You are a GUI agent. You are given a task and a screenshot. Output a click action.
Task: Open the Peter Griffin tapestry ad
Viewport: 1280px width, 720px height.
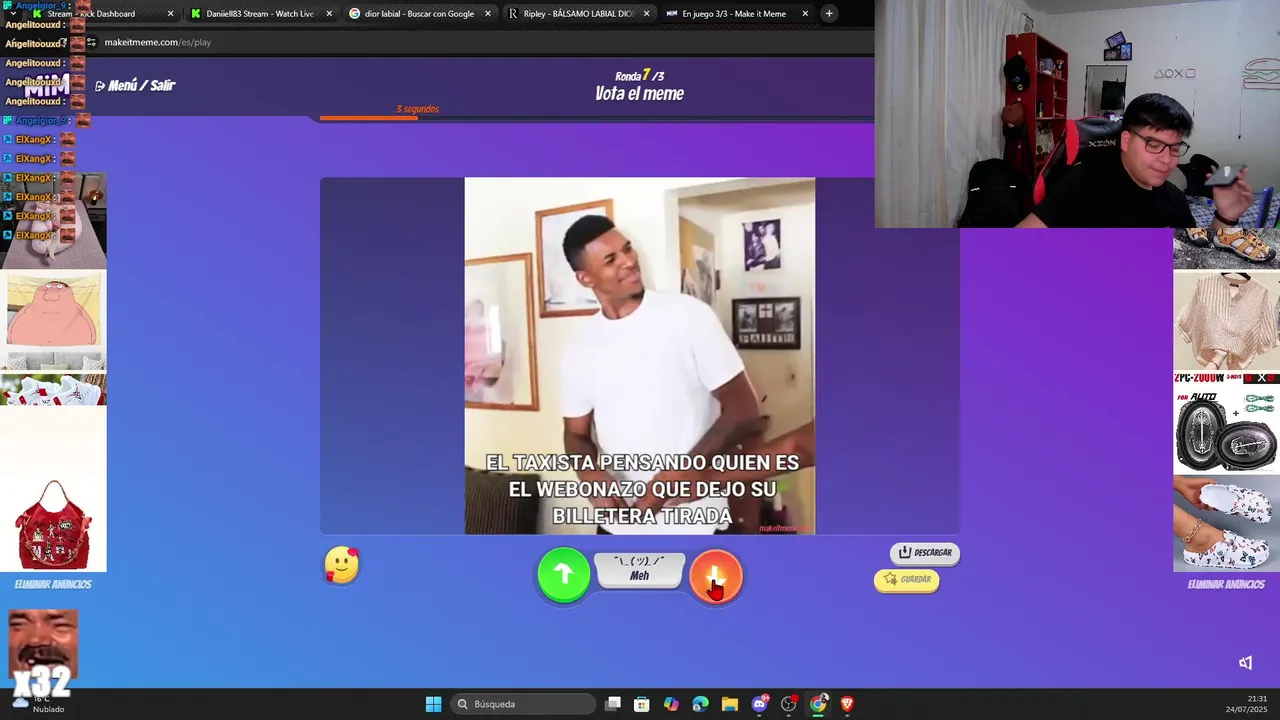point(53,320)
